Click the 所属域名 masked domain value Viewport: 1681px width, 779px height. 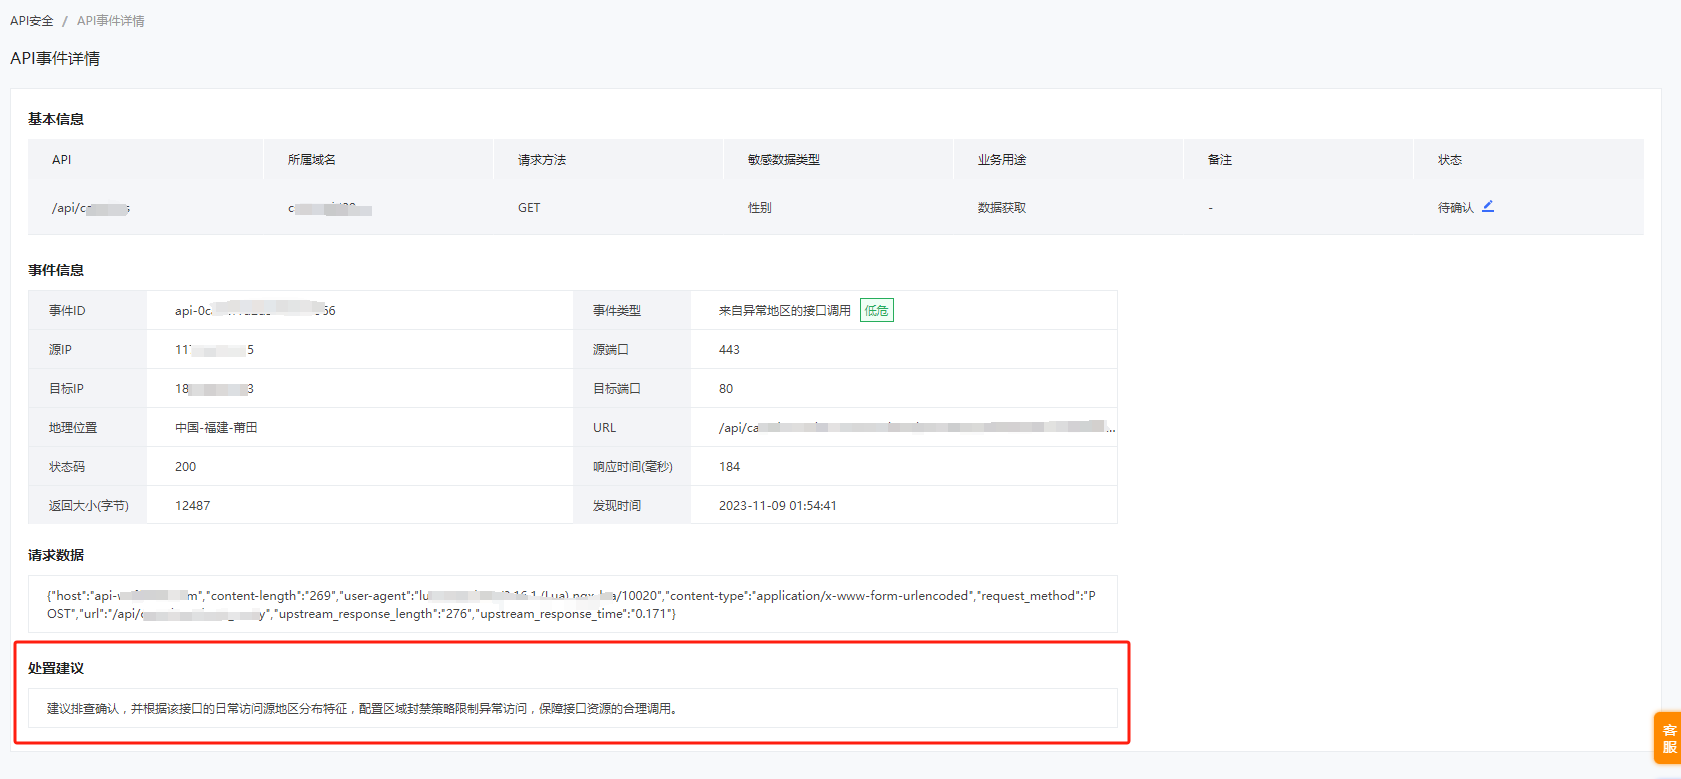(330, 208)
